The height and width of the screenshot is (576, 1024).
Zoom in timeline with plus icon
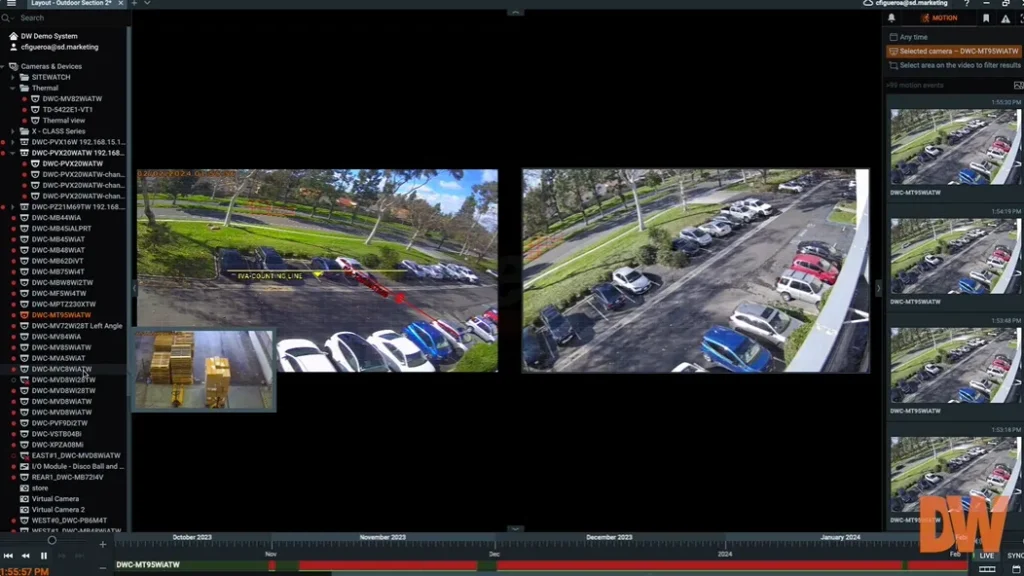coord(103,544)
